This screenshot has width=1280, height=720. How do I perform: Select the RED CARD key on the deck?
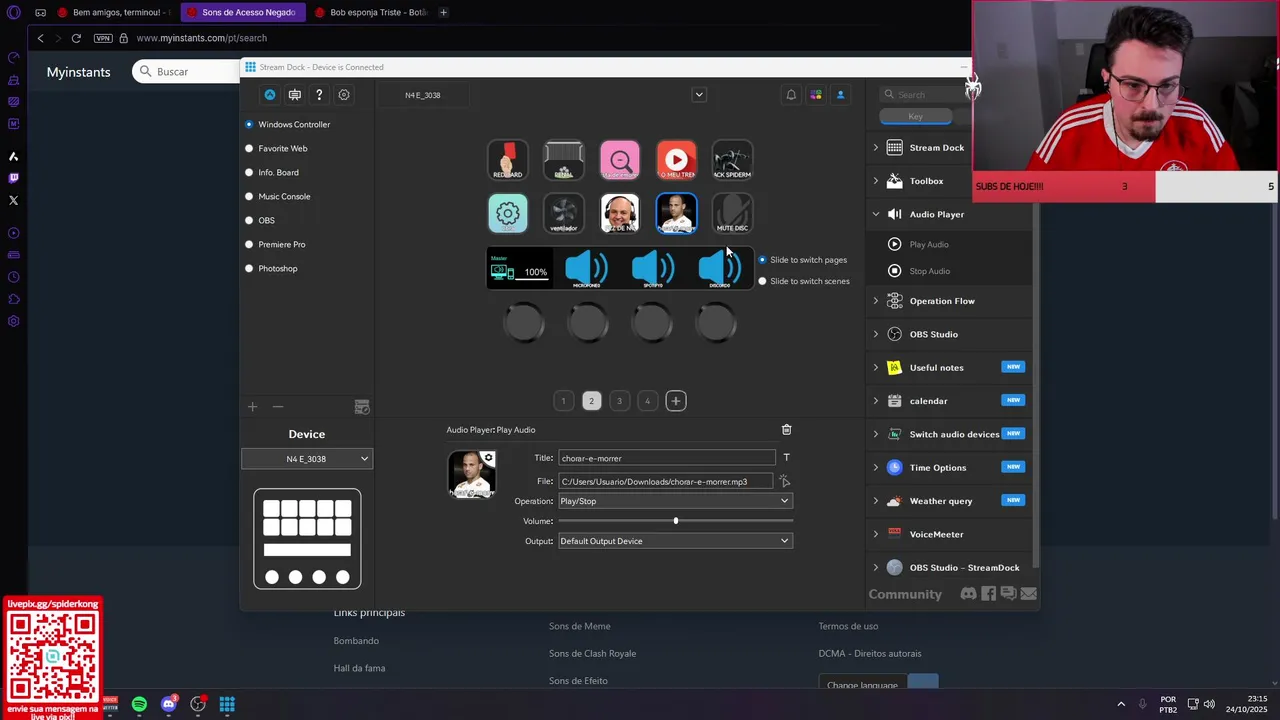pos(508,160)
